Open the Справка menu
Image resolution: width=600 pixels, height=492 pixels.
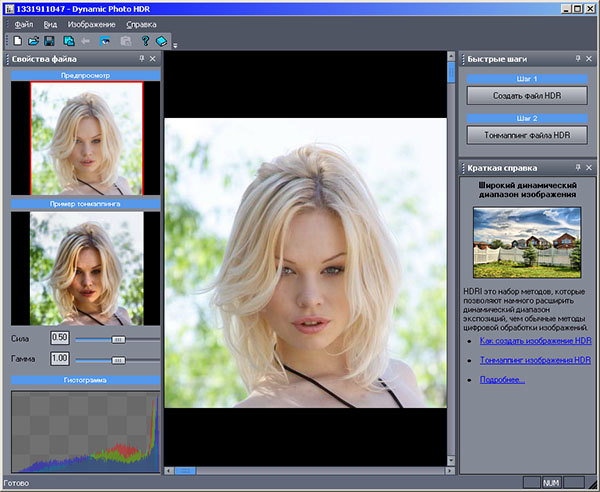[141, 23]
